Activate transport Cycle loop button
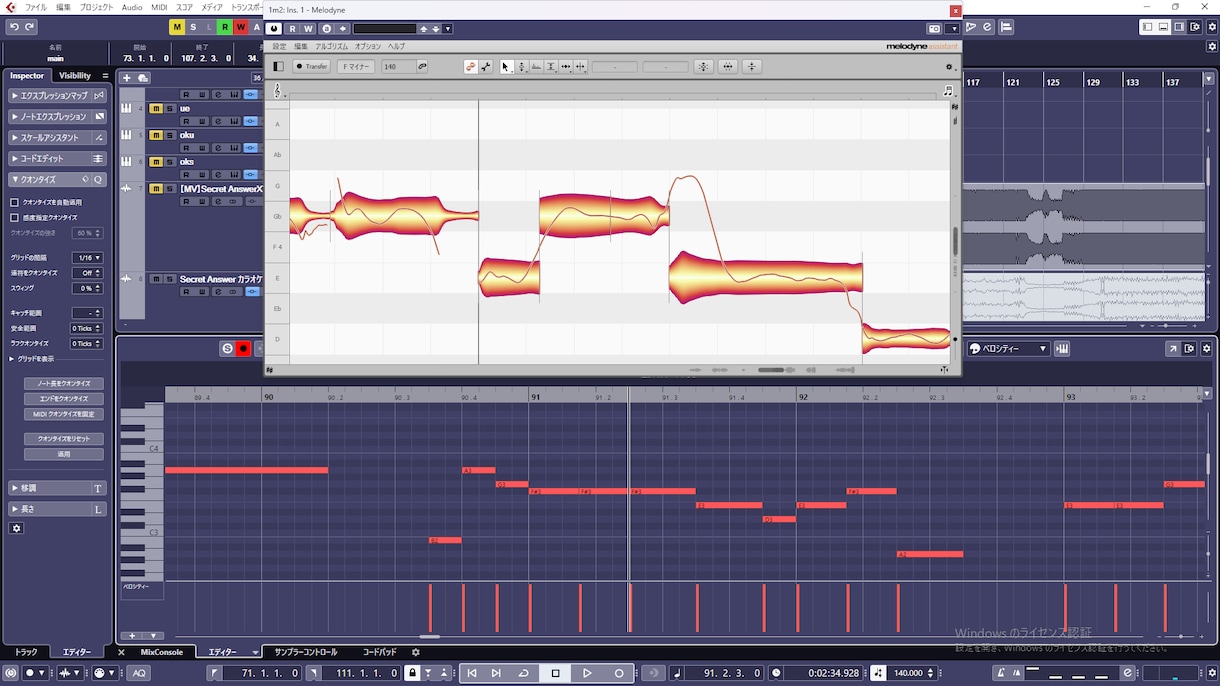1220x686 pixels. 523,673
